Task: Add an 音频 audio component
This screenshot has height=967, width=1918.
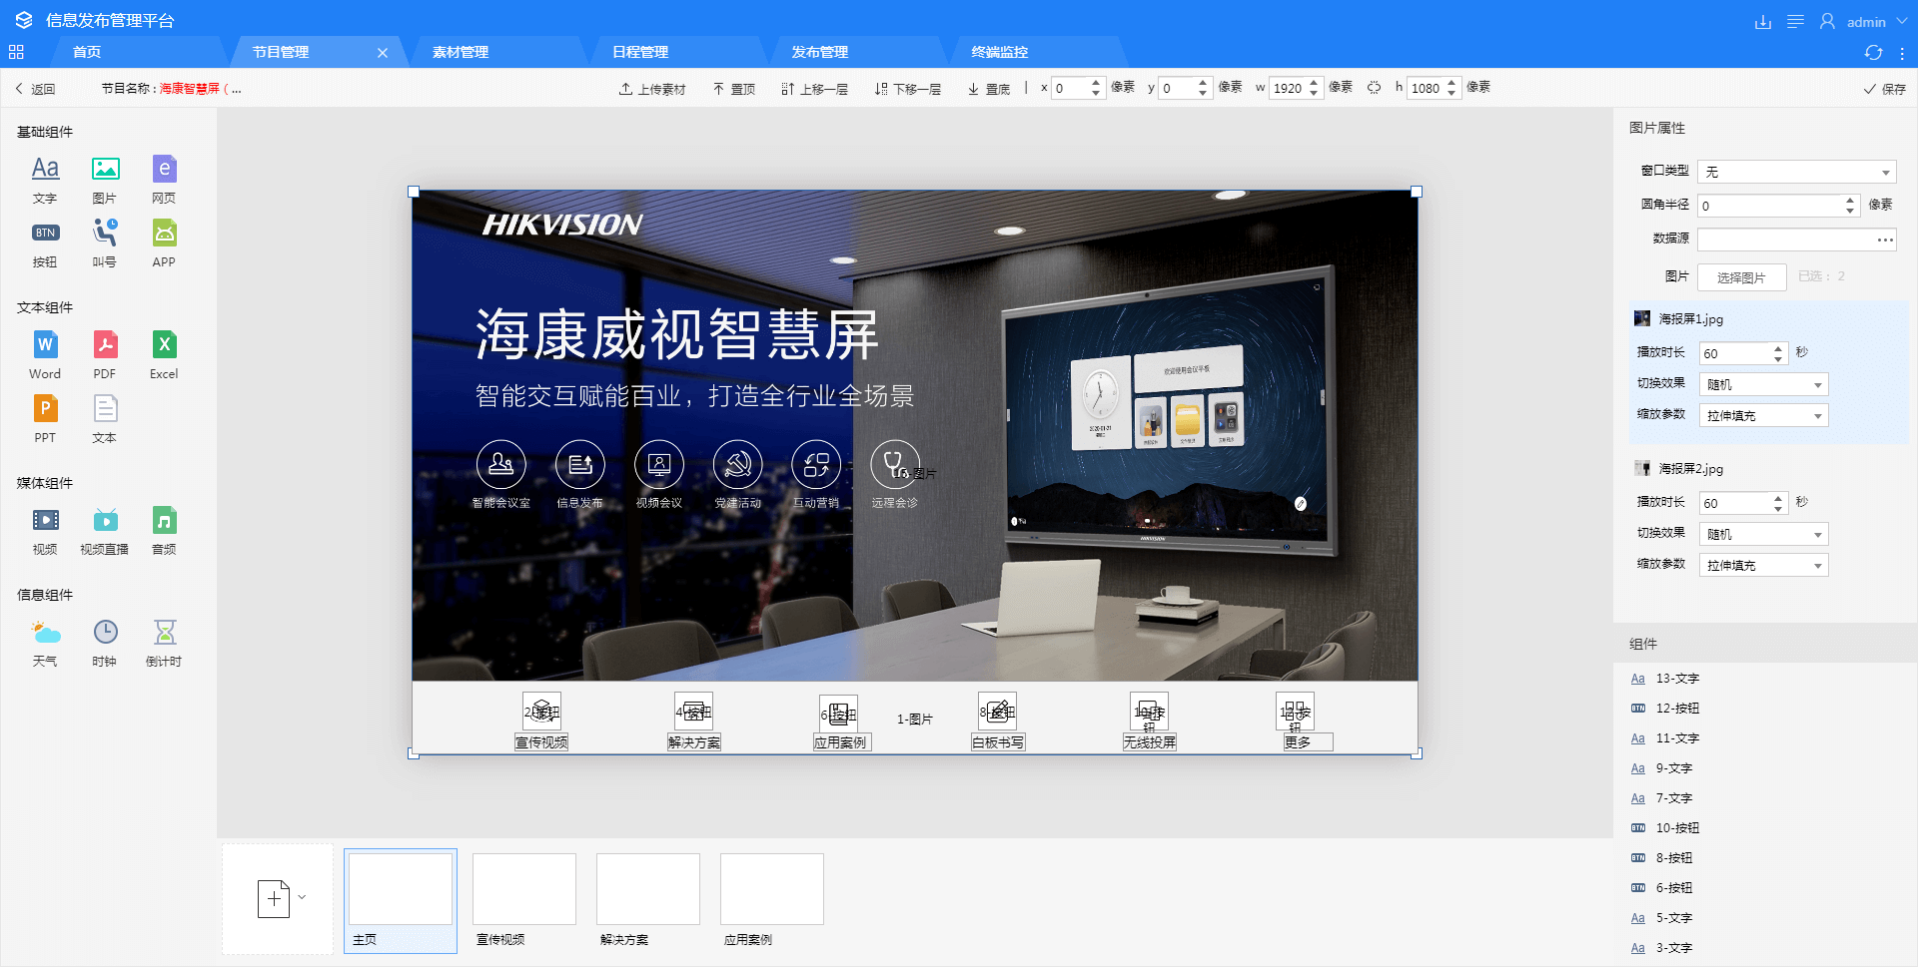Action: click(x=164, y=531)
